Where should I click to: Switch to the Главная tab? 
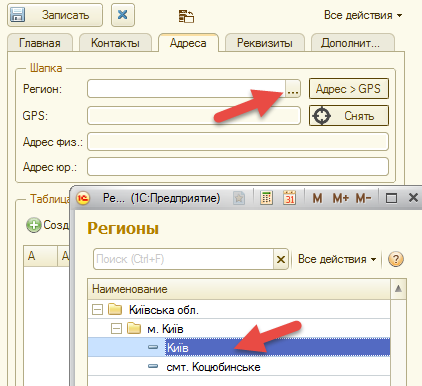pyautogui.click(x=40, y=43)
